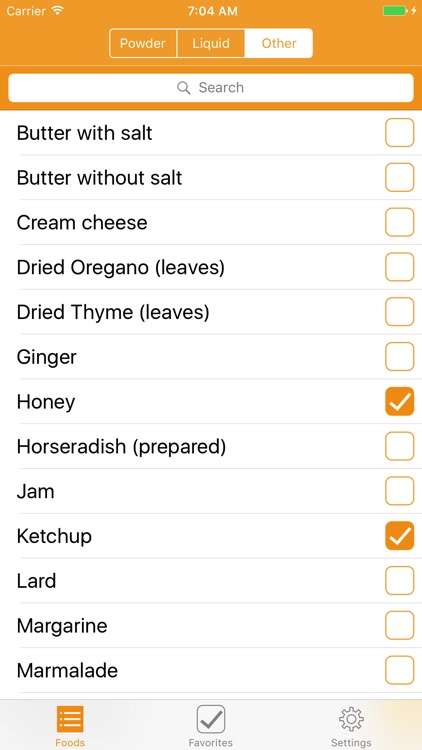Tick the Ginger checkbox

pos(400,356)
